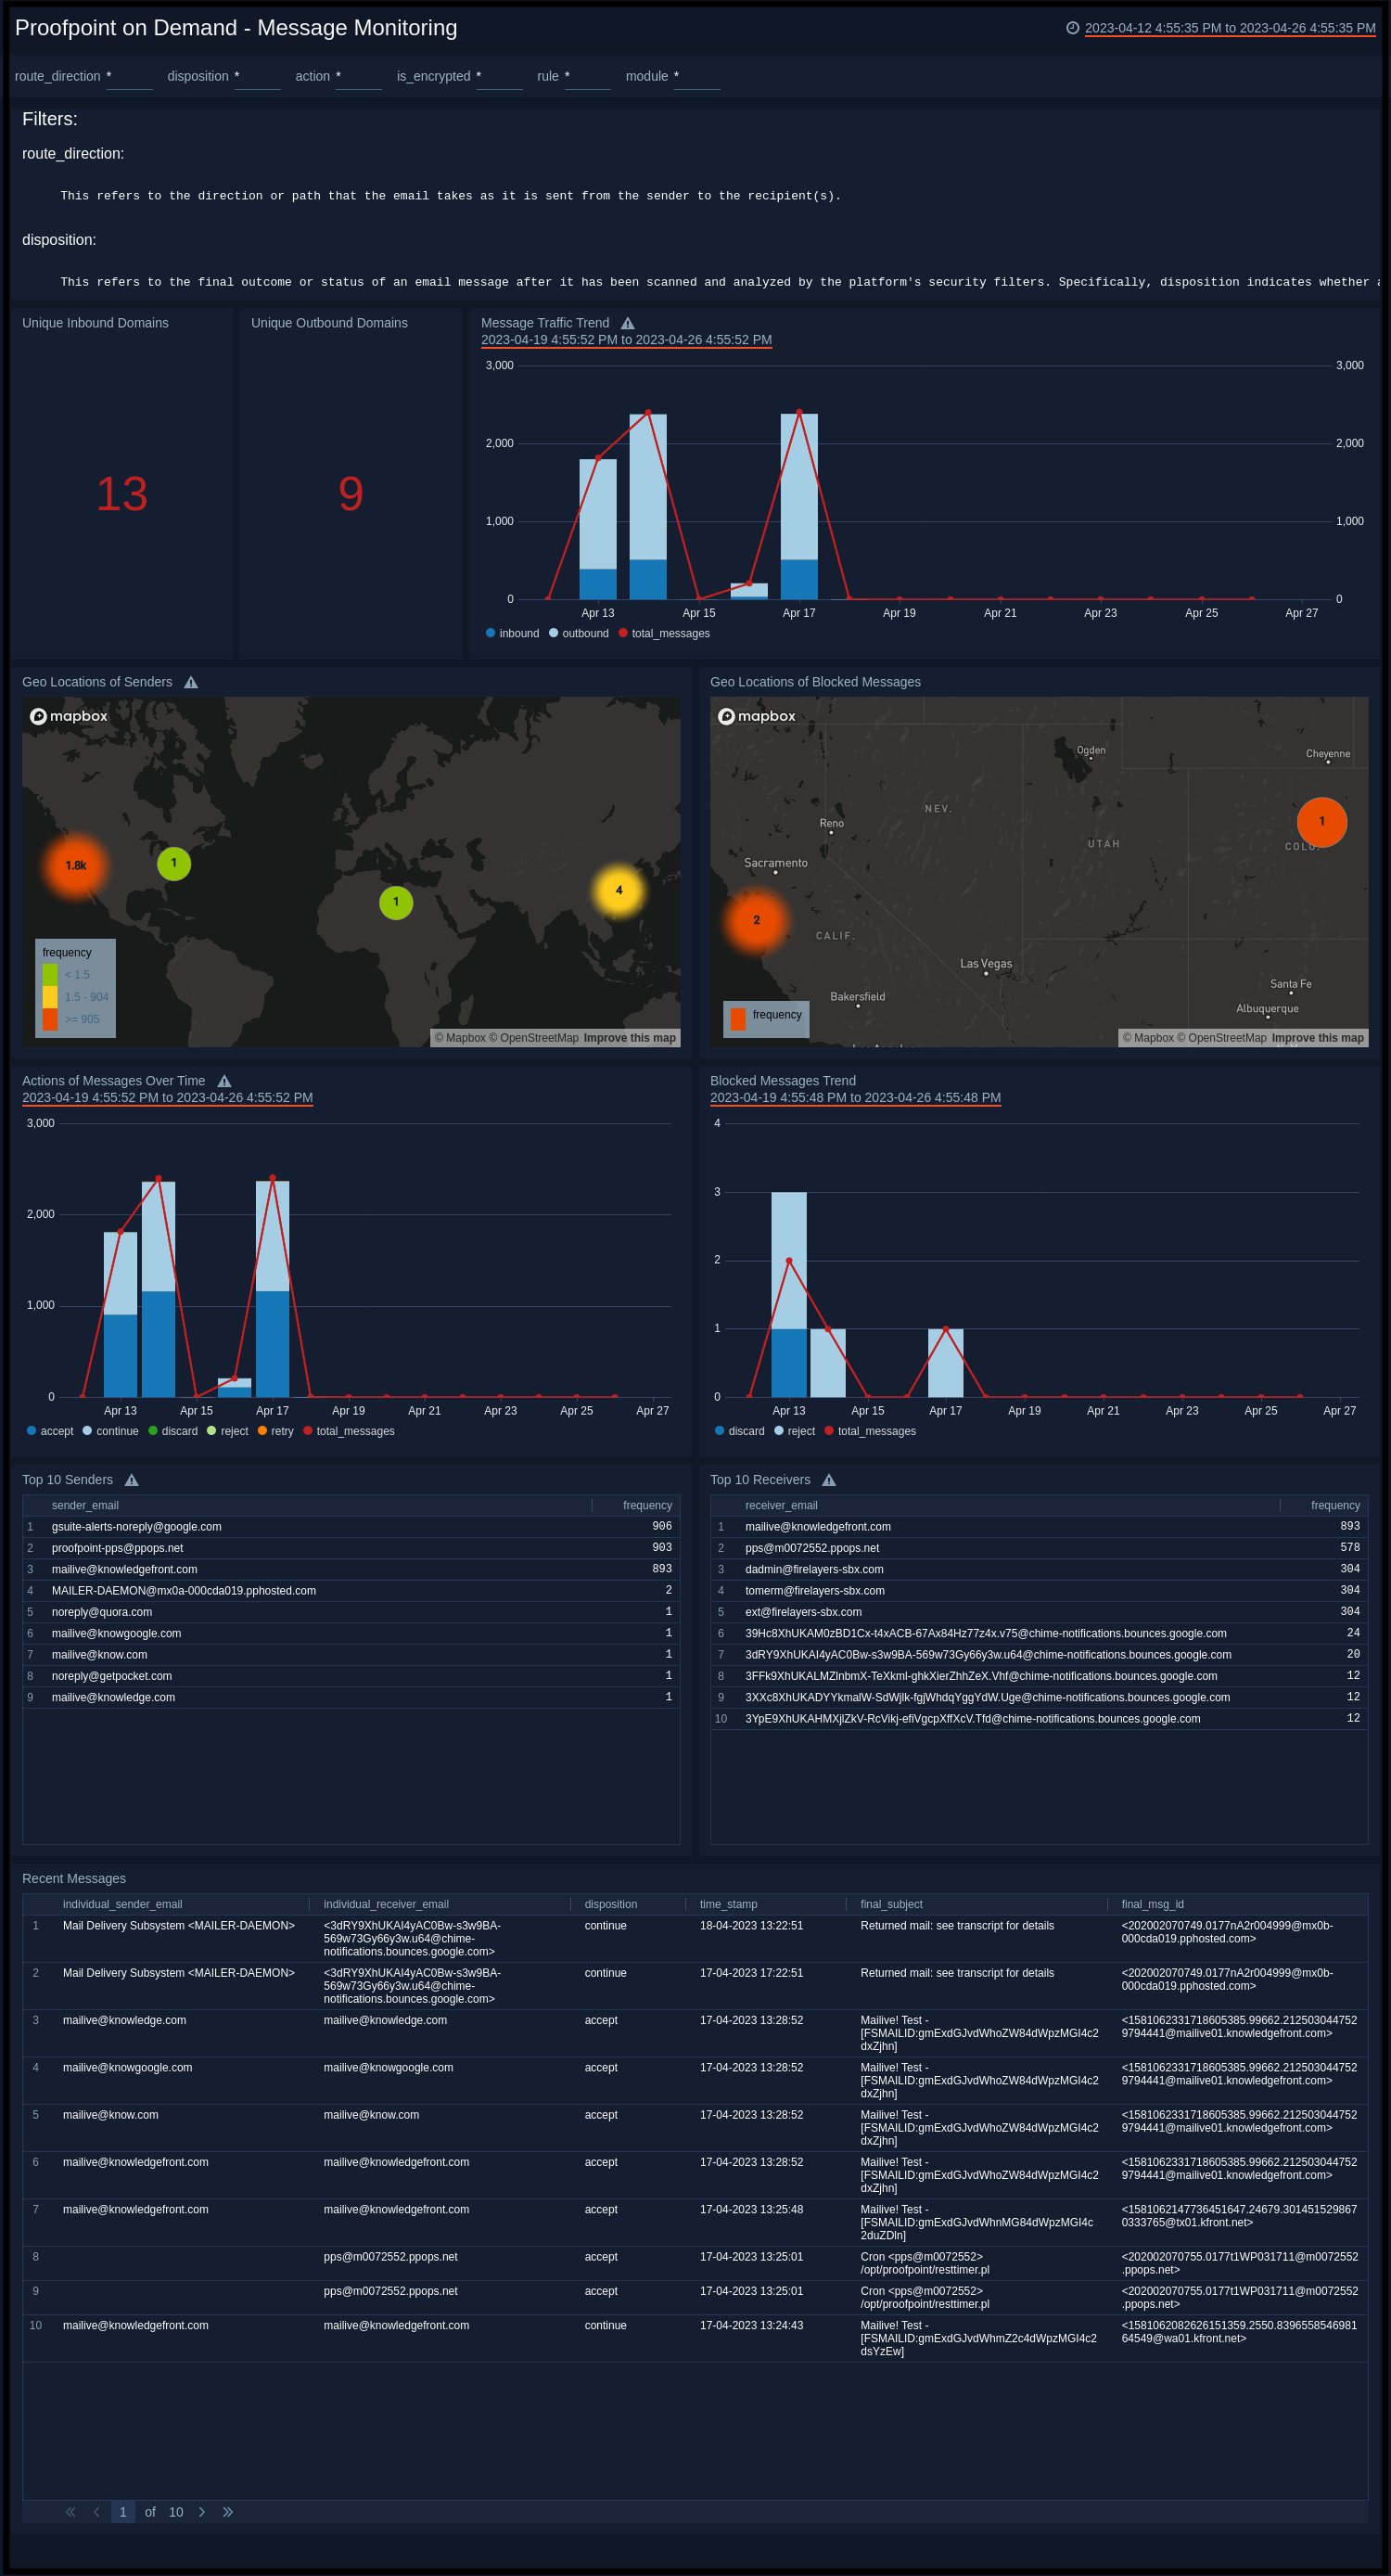Viewport: 1391px width, 2576px height.
Task: Click the clock icon beside the time range
Action: tap(1072, 28)
